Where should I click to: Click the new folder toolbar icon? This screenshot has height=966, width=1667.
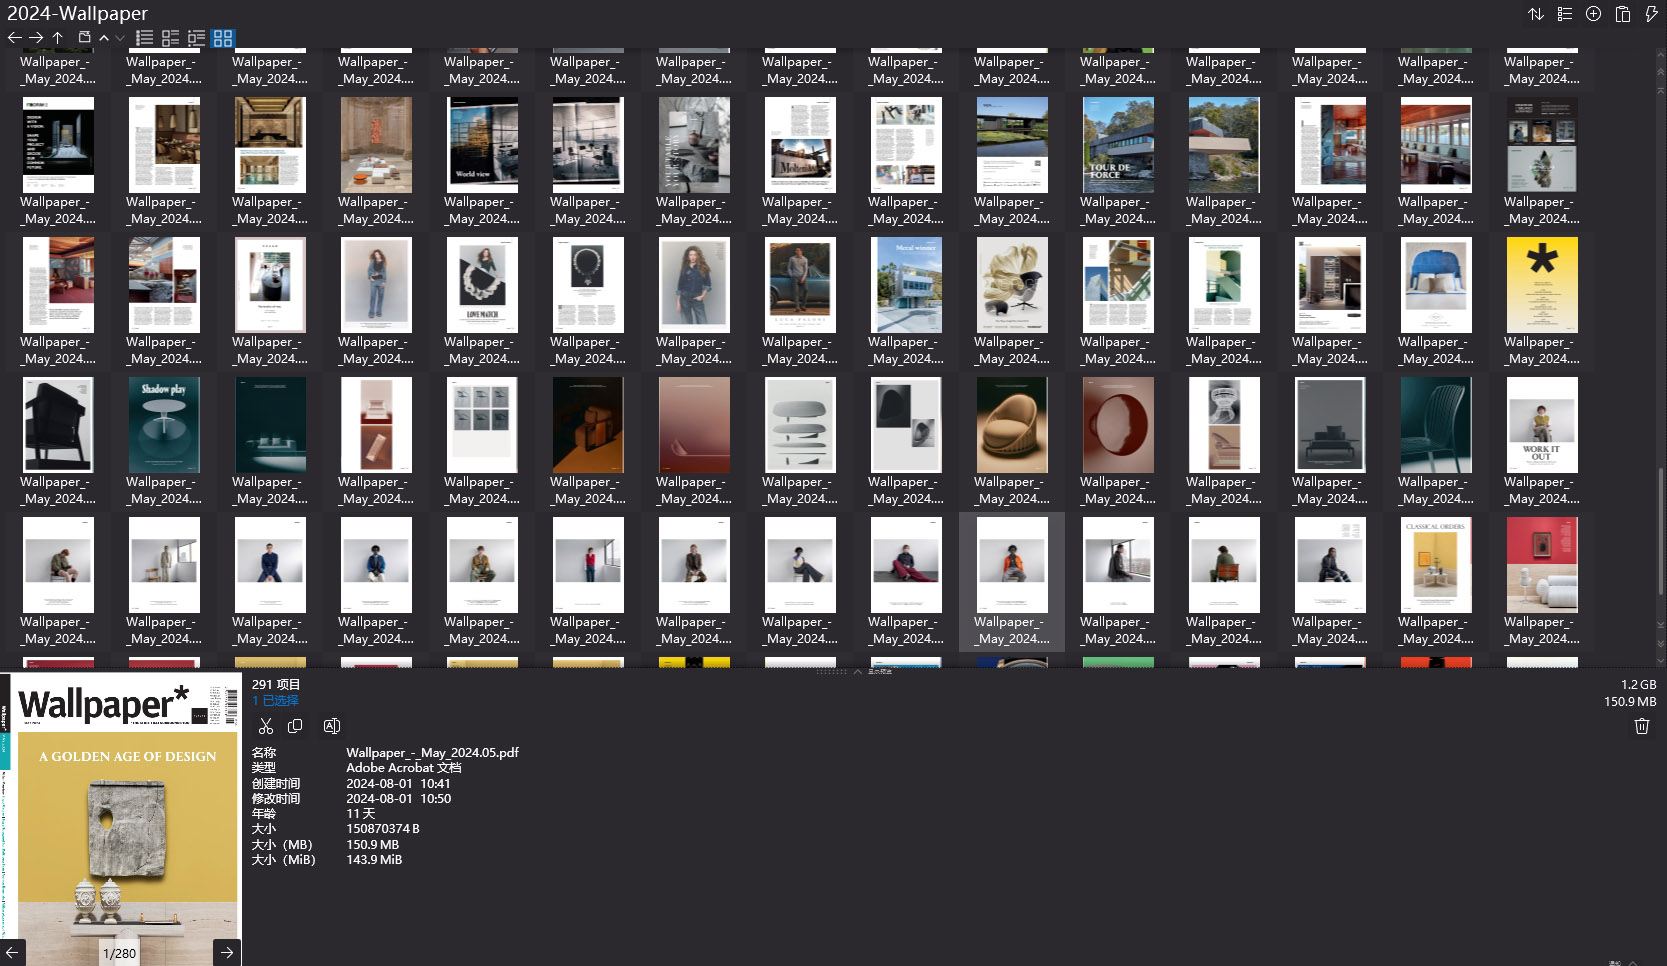tap(85, 37)
